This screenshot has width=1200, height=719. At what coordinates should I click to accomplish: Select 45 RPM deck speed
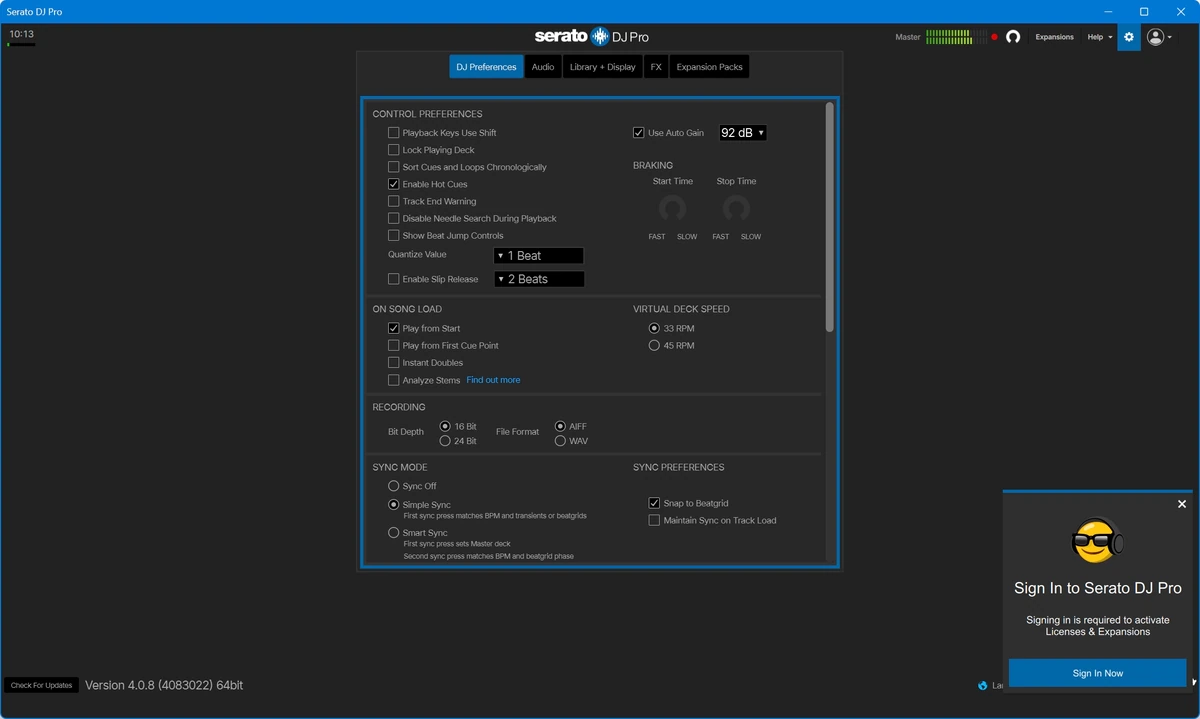coord(654,345)
